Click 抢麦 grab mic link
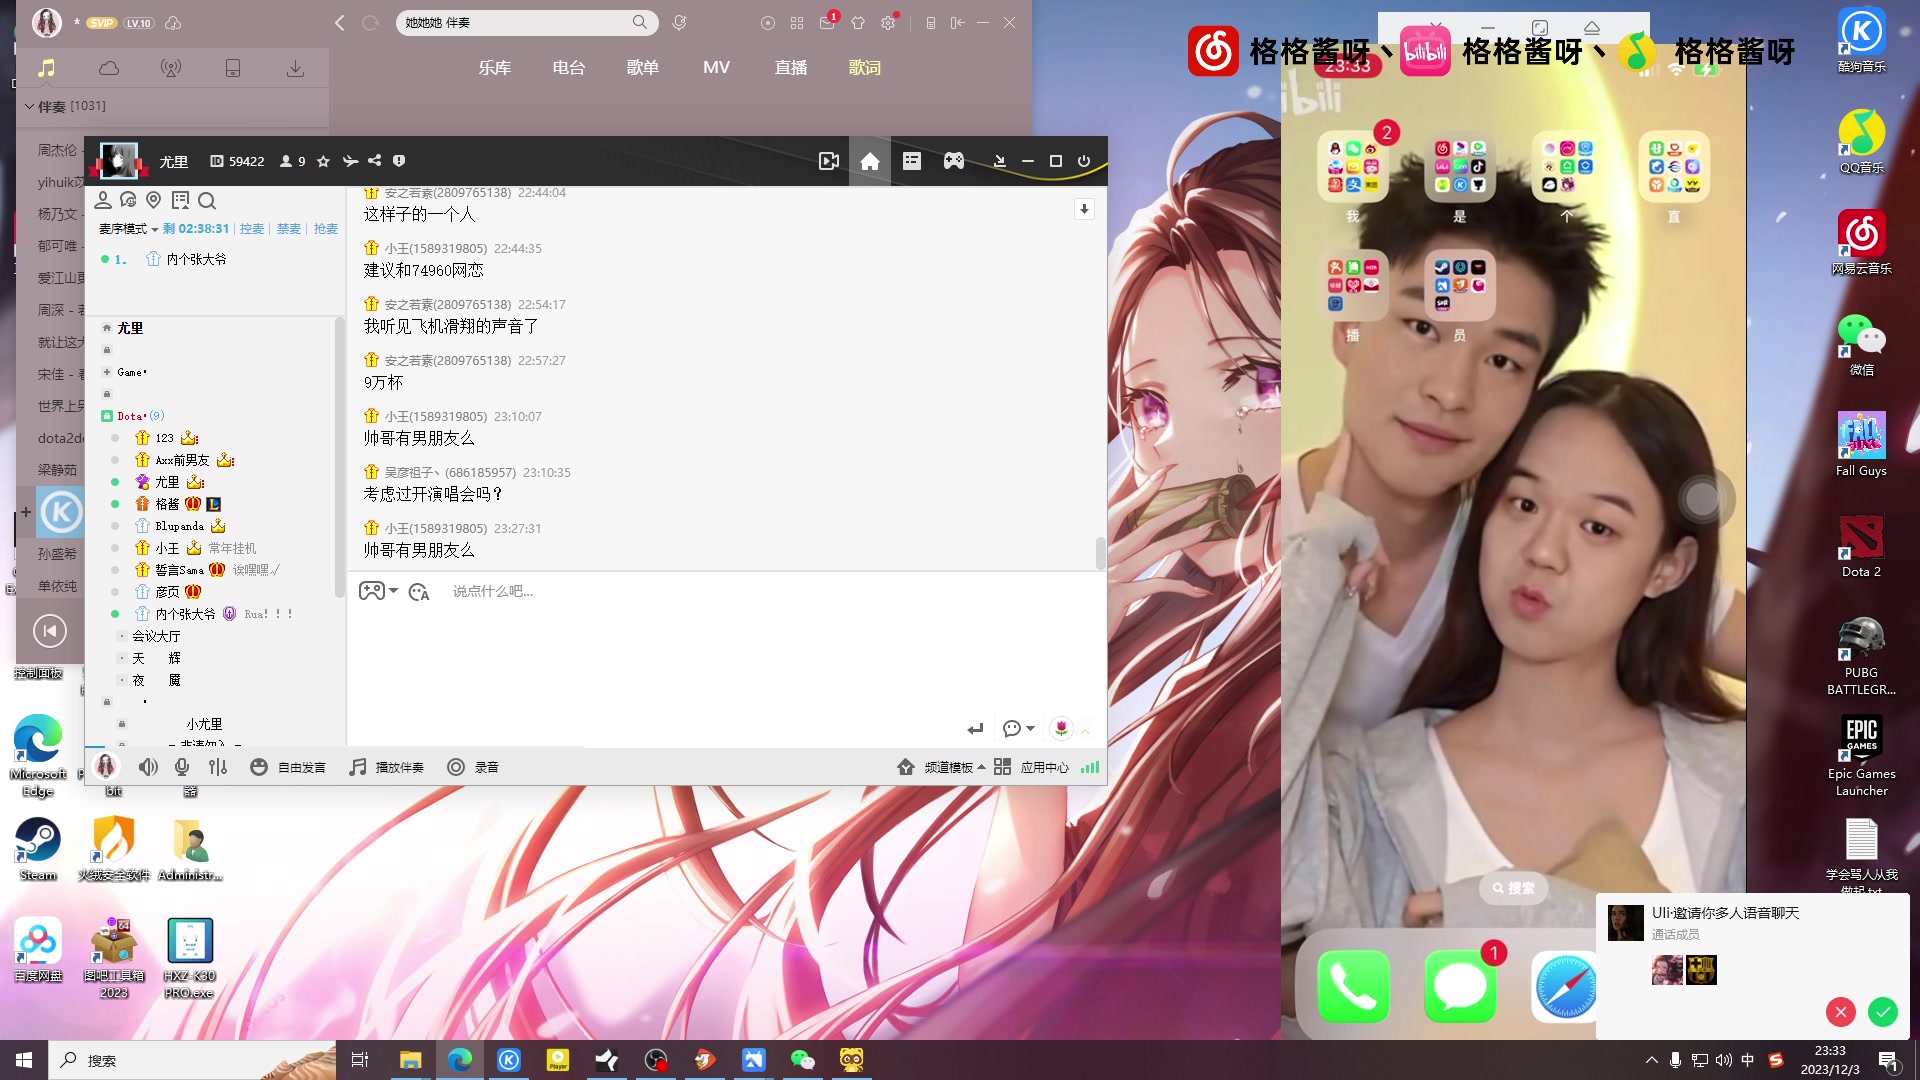Viewport: 1920px width, 1080px height. point(326,229)
